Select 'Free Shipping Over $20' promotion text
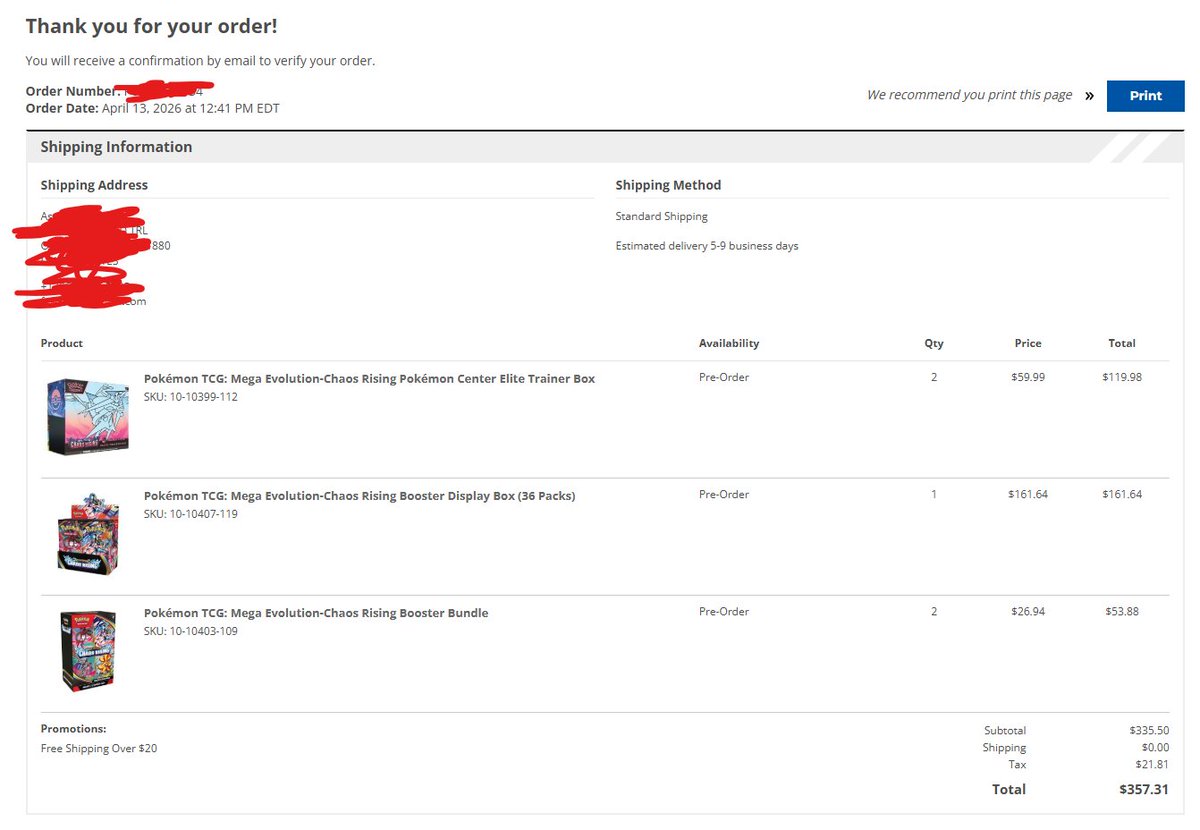 (x=99, y=748)
